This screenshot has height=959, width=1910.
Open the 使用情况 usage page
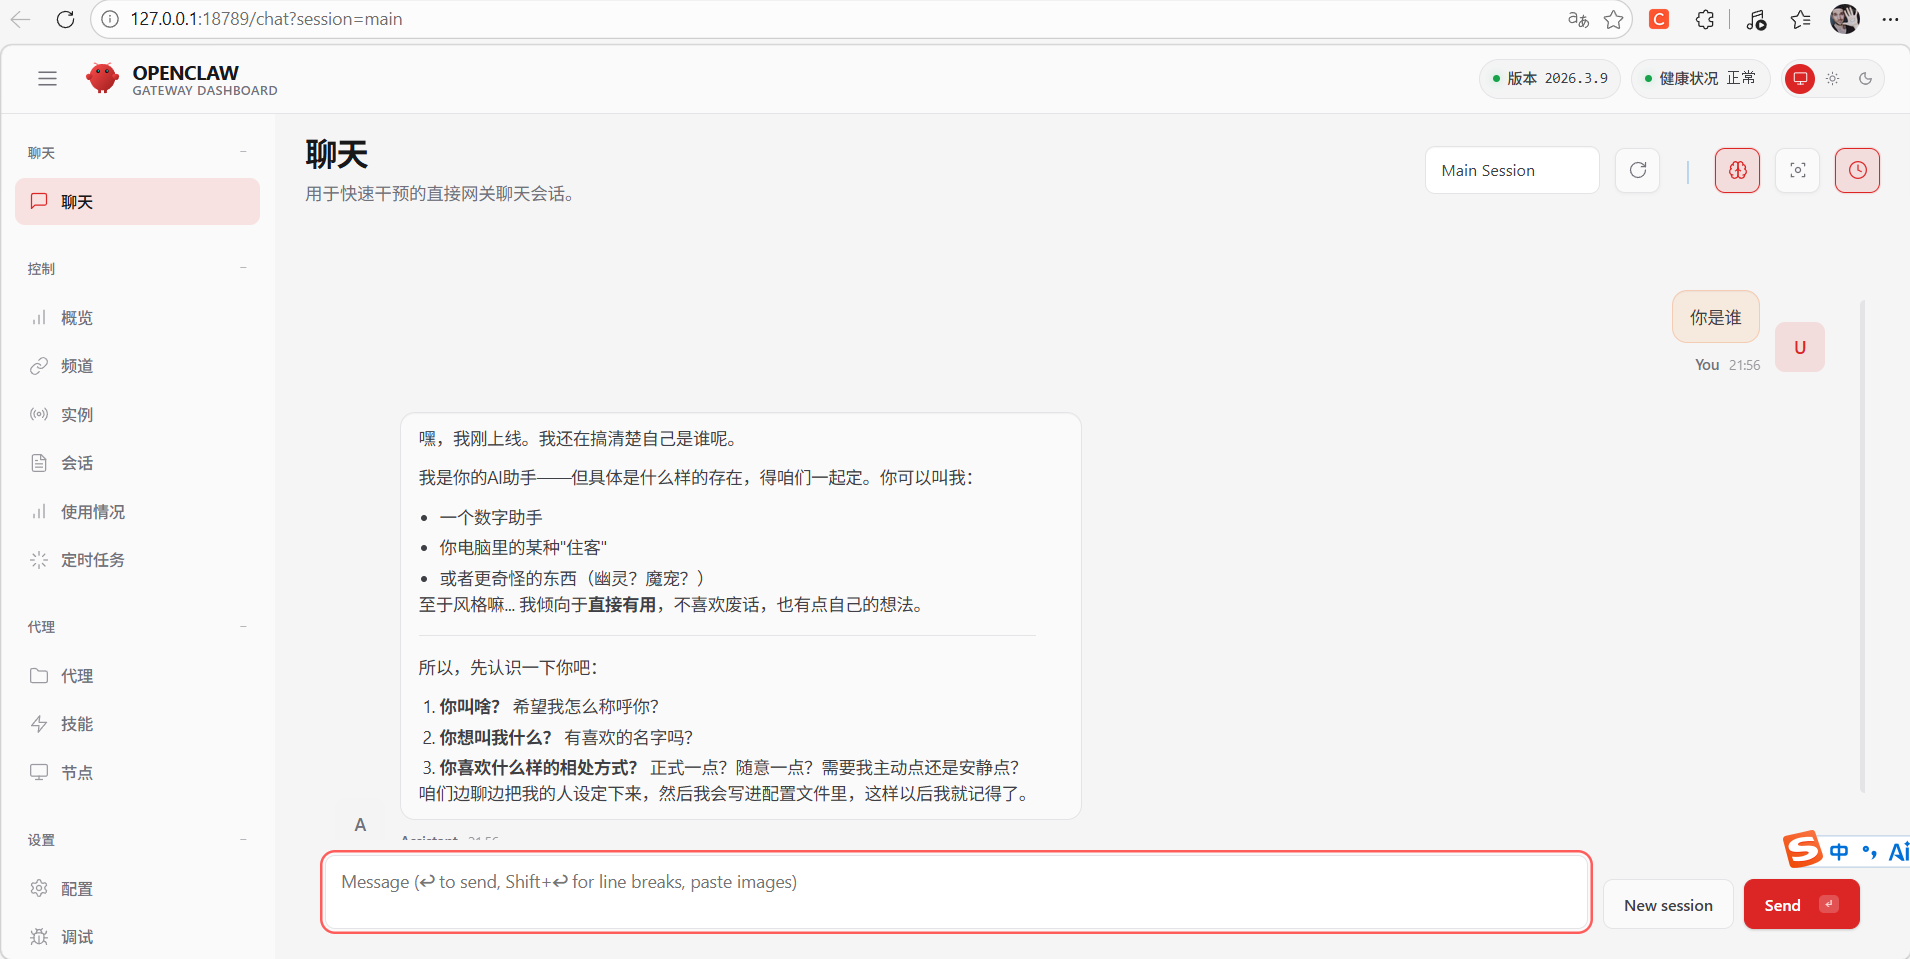pos(137,512)
